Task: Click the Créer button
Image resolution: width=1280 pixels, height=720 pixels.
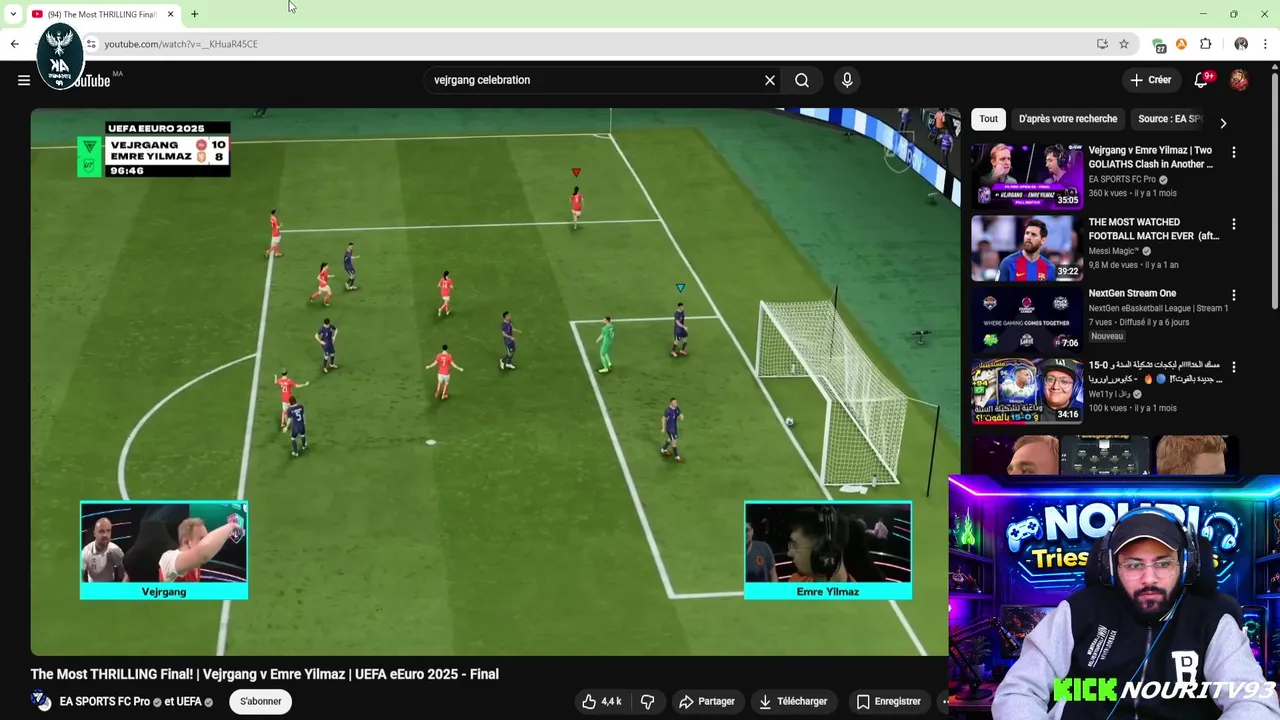Action: tap(1150, 80)
